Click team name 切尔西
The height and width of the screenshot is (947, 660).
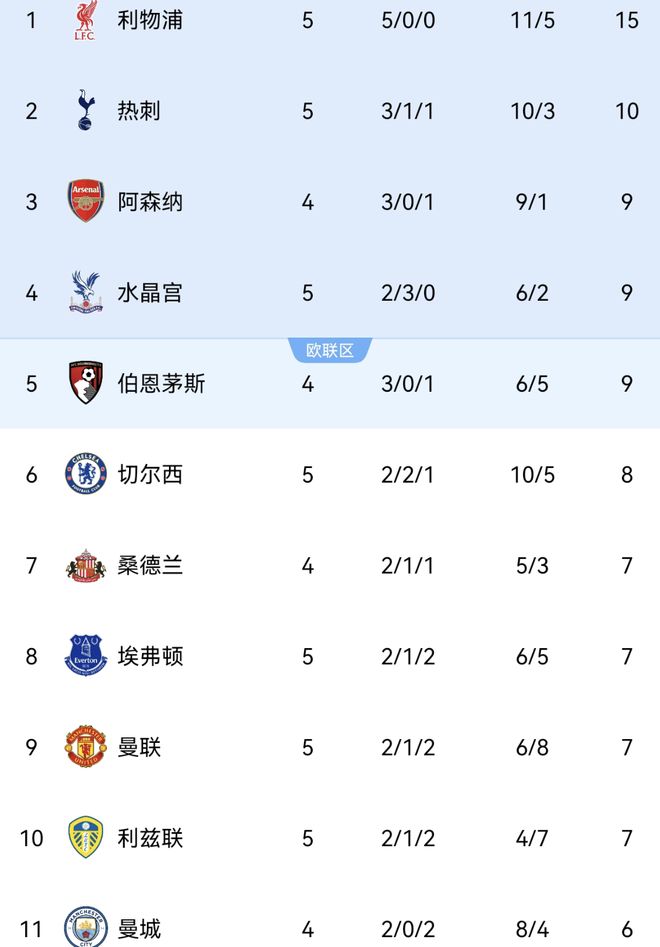(x=150, y=474)
